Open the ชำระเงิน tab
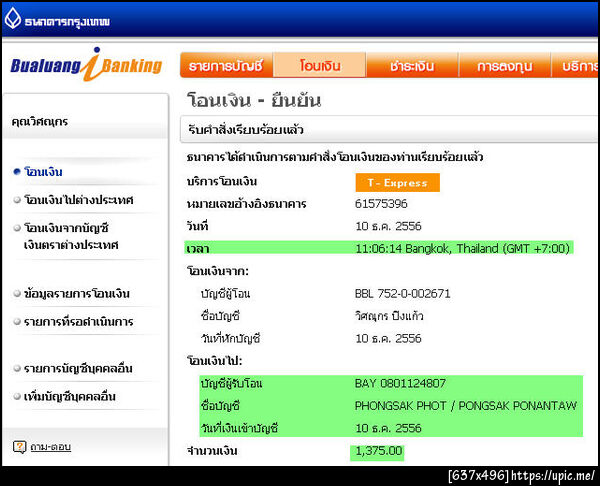This screenshot has width=600, height=486. (x=412, y=65)
